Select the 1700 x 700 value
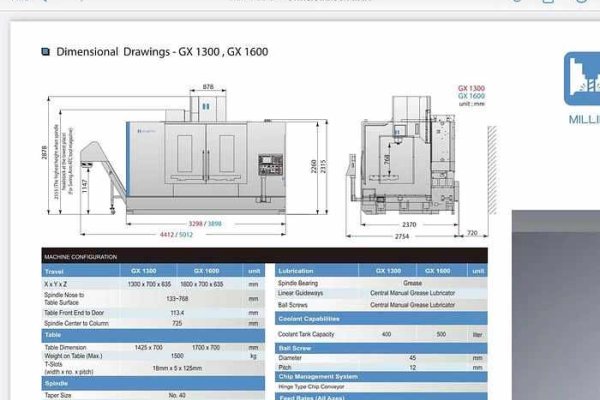The height and width of the screenshot is (400, 600). coord(206,348)
